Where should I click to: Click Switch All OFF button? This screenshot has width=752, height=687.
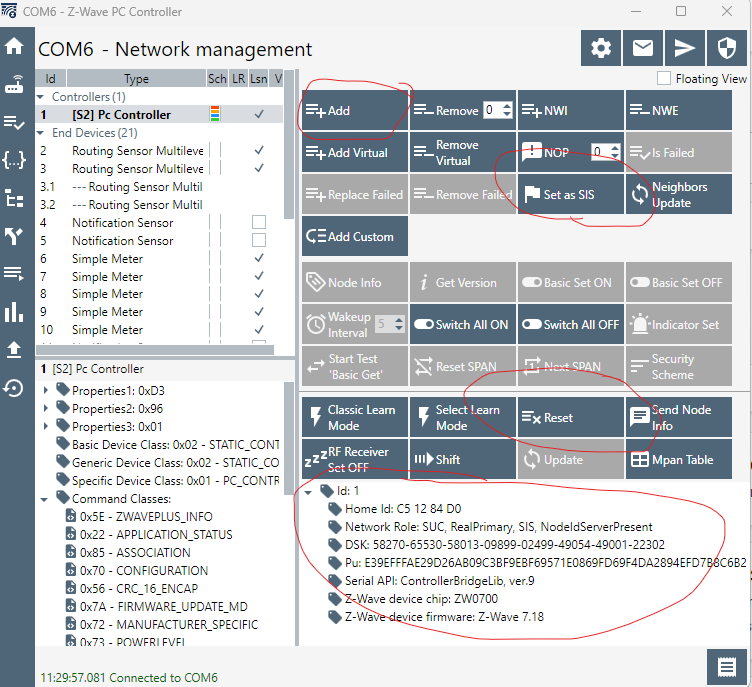571,324
